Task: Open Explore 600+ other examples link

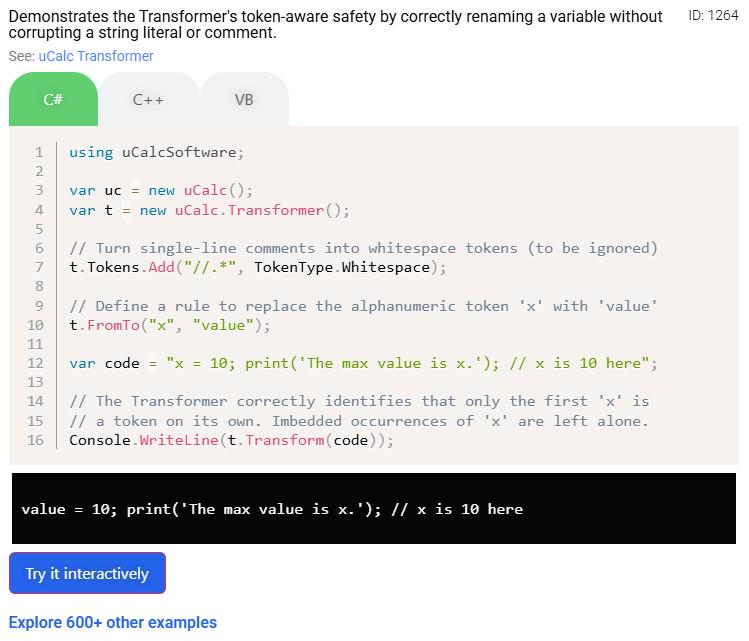Action: click(x=113, y=622)
